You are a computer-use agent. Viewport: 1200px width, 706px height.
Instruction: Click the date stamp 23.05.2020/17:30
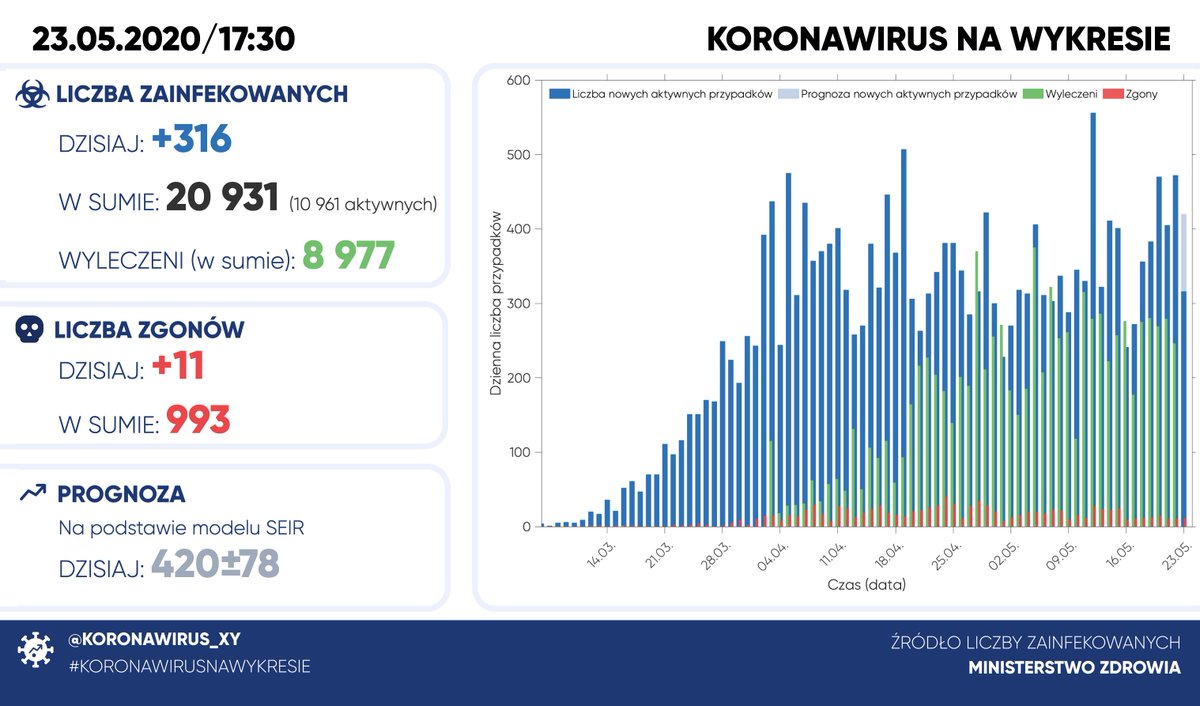click(x=163, y=39)
